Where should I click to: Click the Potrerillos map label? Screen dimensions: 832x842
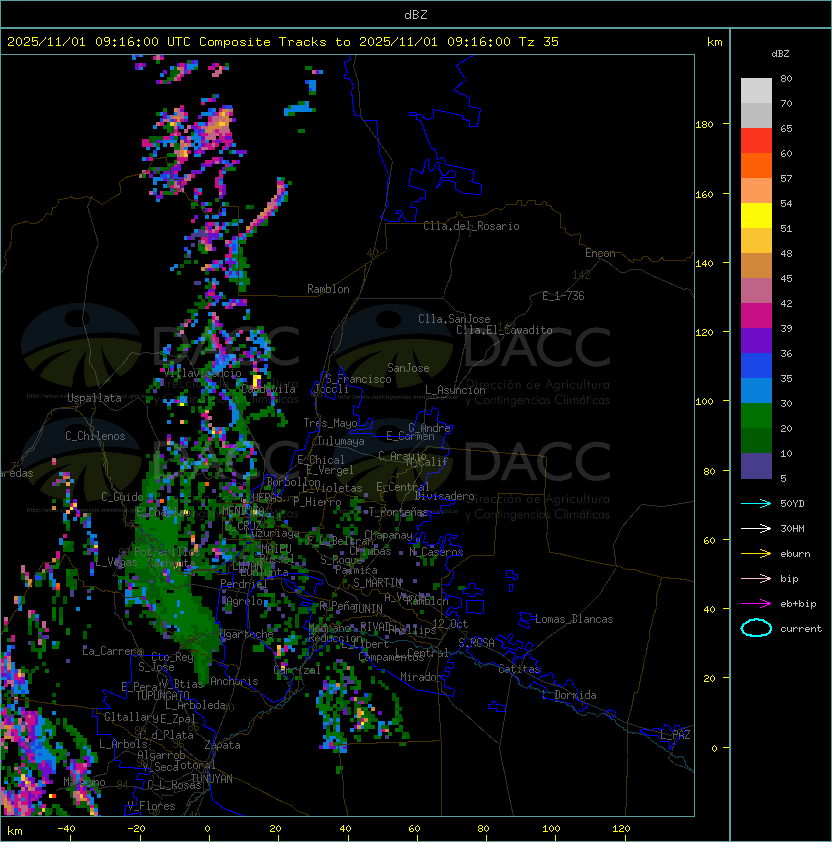point(167,551)
